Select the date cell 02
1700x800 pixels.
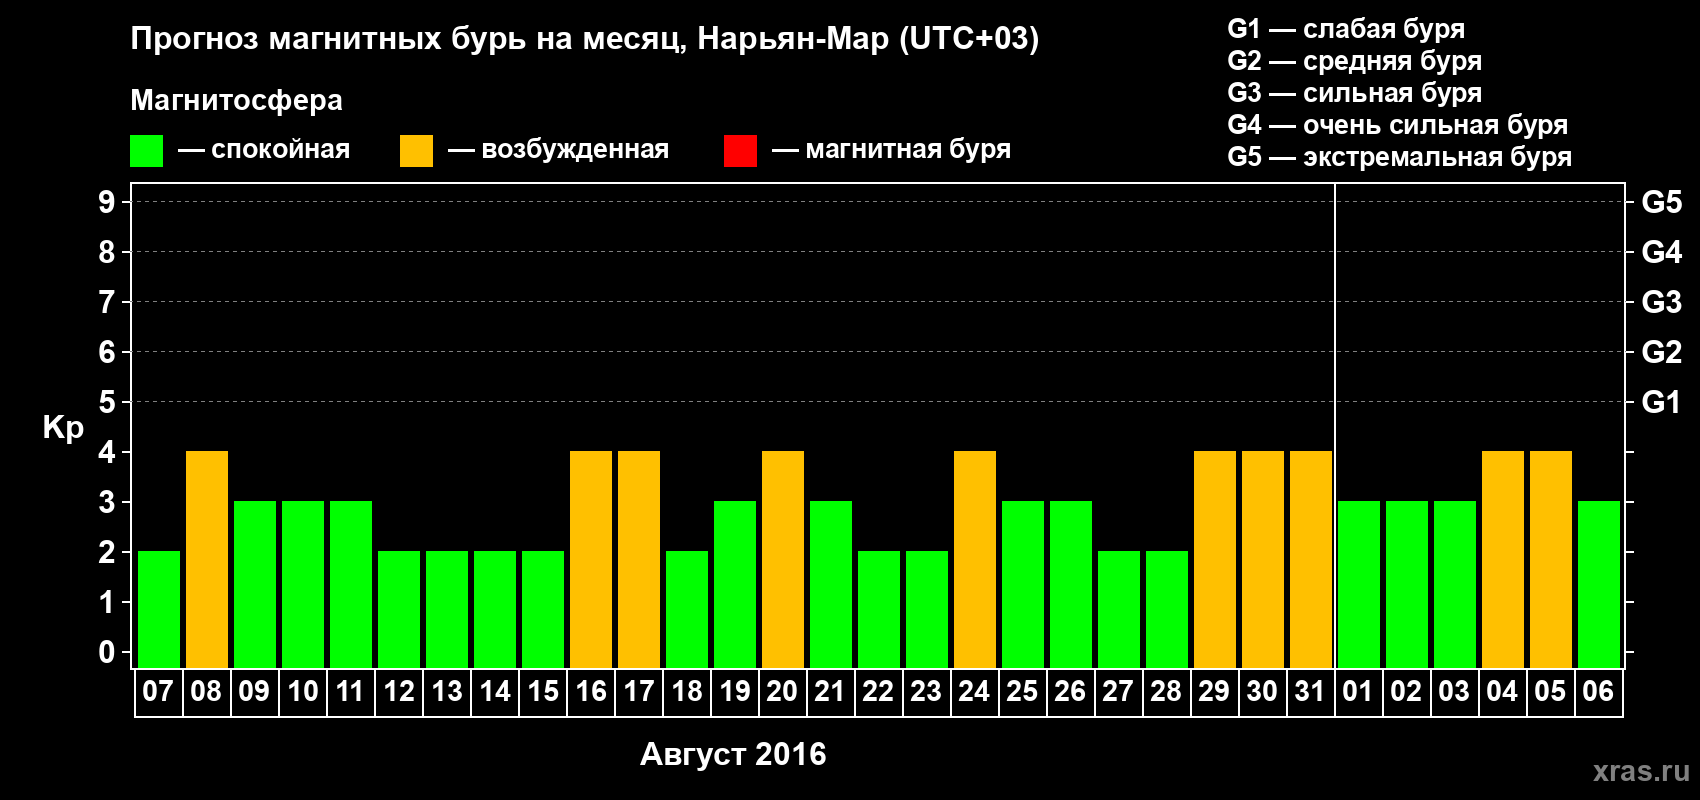coord(1406,692)
